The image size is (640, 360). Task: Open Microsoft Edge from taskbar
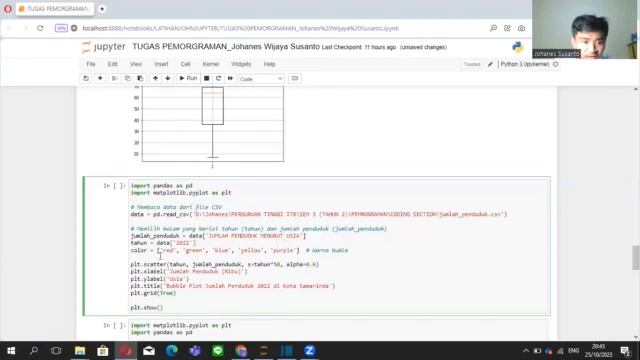click(x=171, y=351)
